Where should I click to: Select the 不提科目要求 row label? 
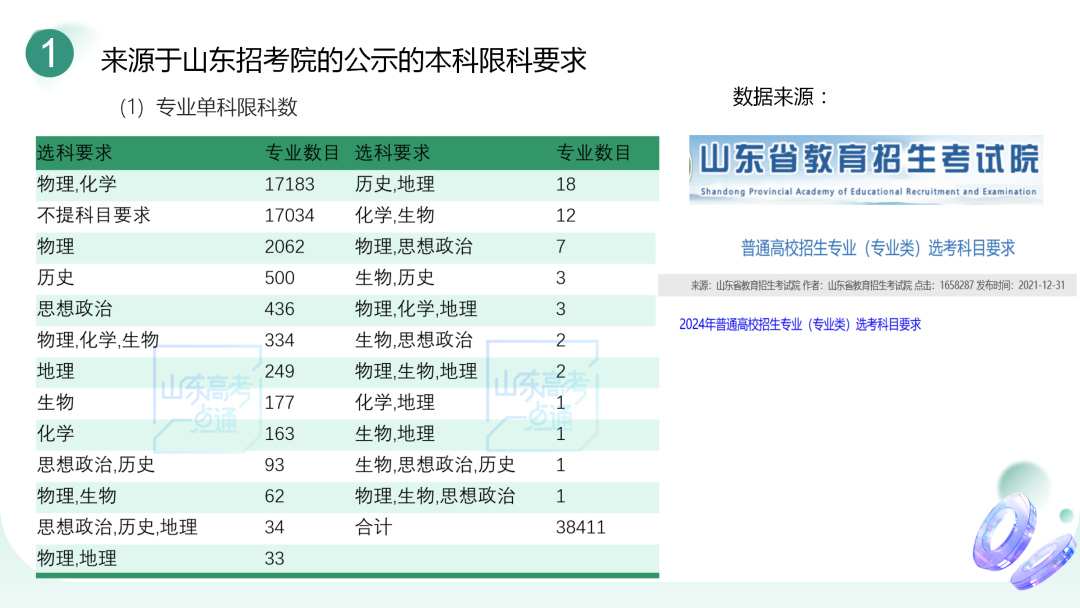coord(93,215)
